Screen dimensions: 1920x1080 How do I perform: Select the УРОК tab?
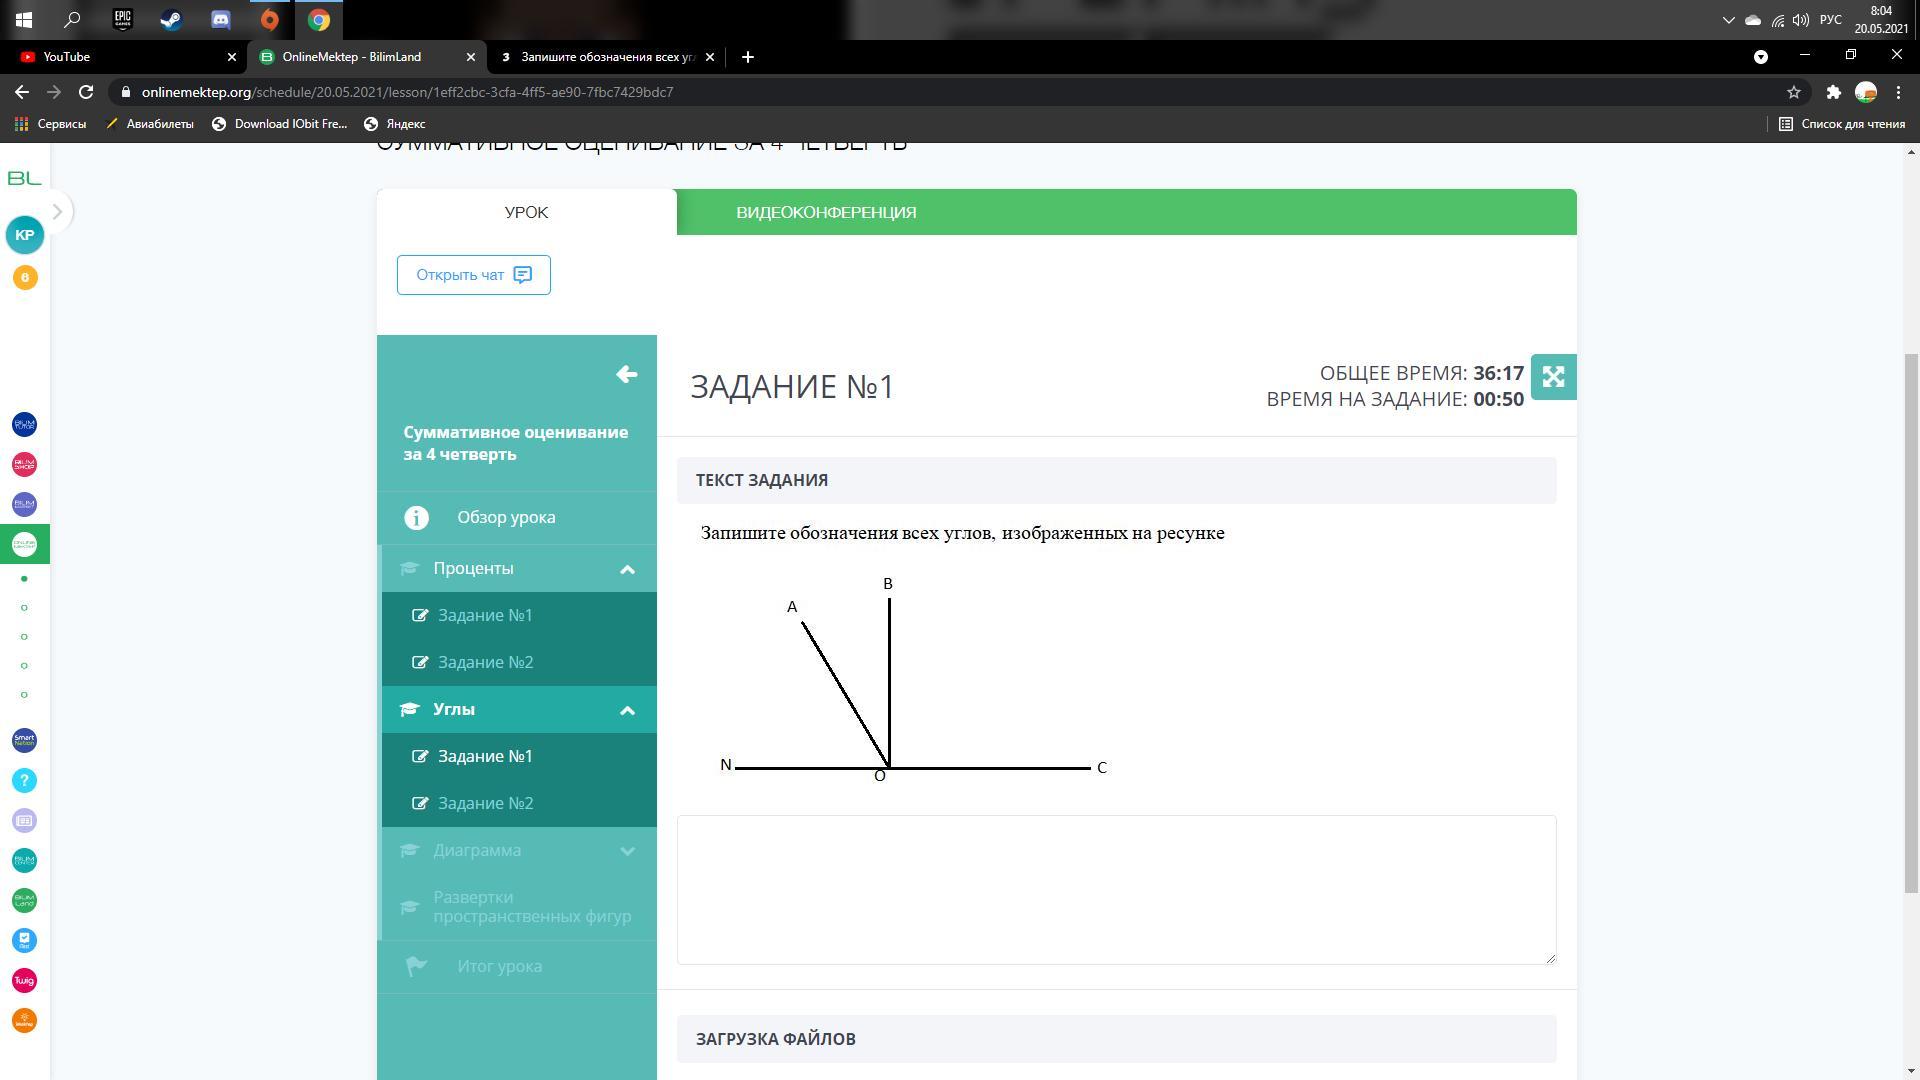(526, 212)
